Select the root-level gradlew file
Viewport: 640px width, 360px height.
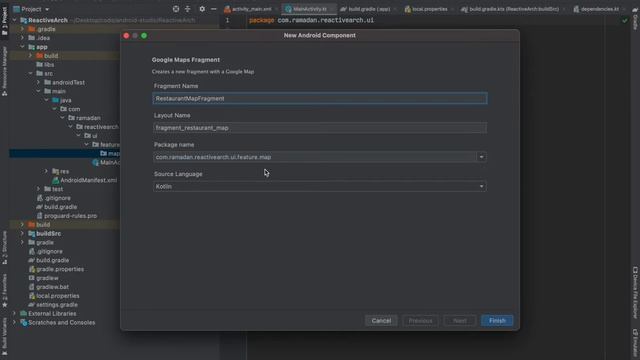click(x=43, y=278)
